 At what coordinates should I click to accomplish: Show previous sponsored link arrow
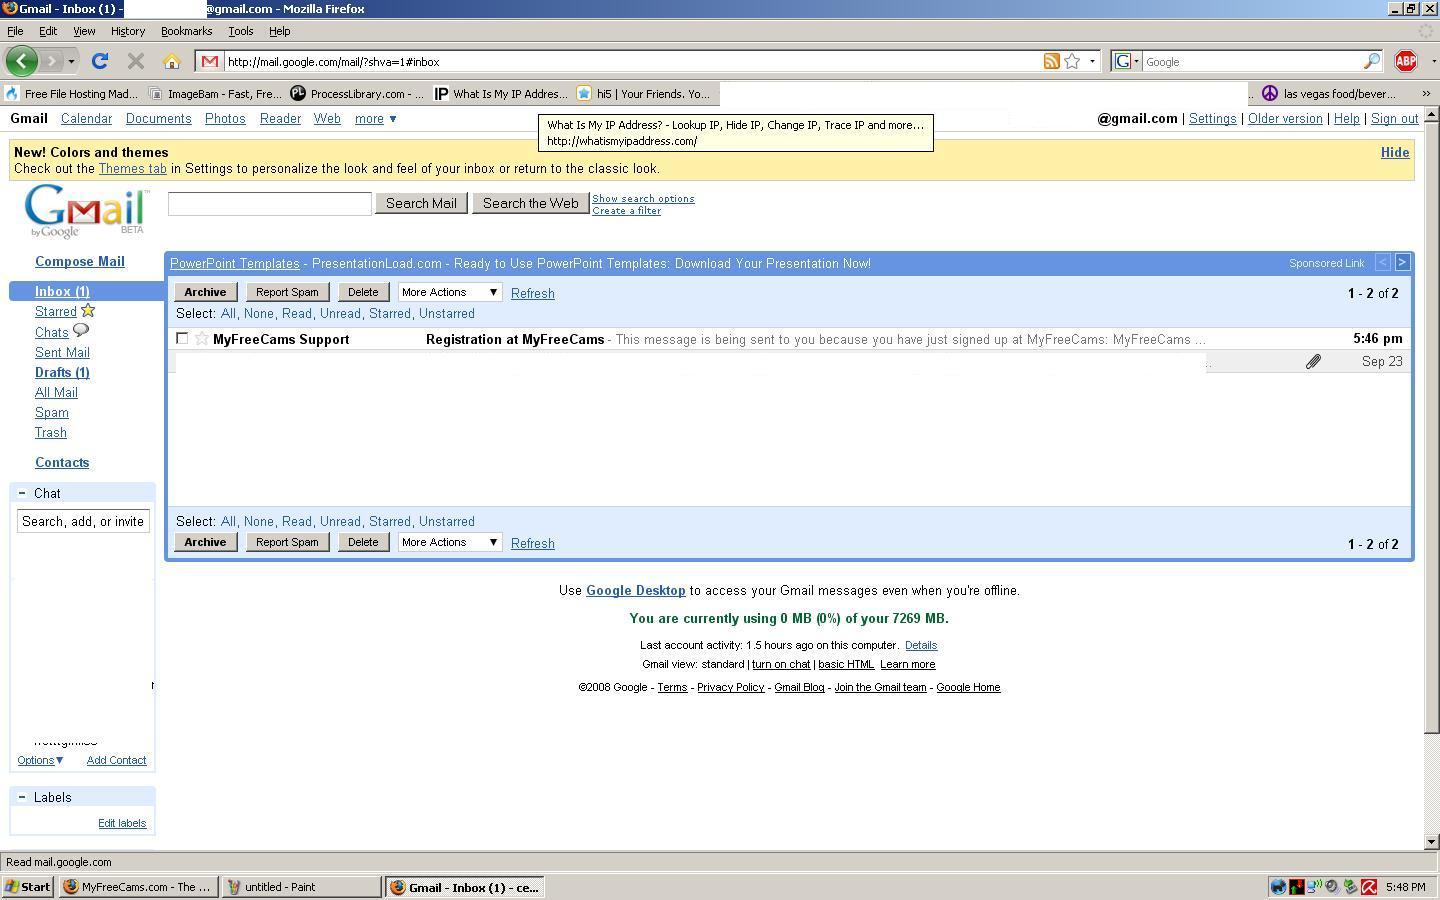click(1383, 262)
